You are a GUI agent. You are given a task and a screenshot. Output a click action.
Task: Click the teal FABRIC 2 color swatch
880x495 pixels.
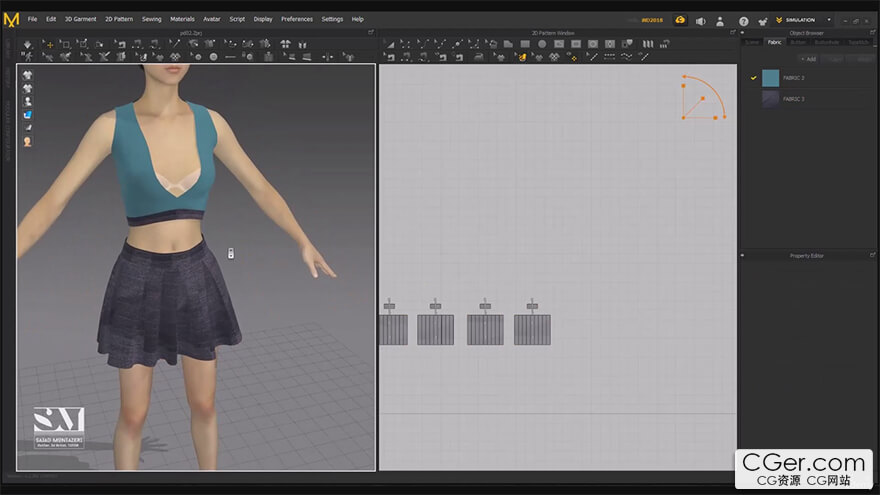point(770,78)
